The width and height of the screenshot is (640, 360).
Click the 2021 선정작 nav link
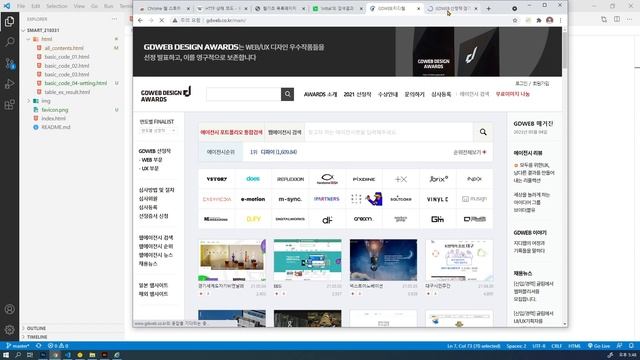pyautogui.click(x=357, y=94)
